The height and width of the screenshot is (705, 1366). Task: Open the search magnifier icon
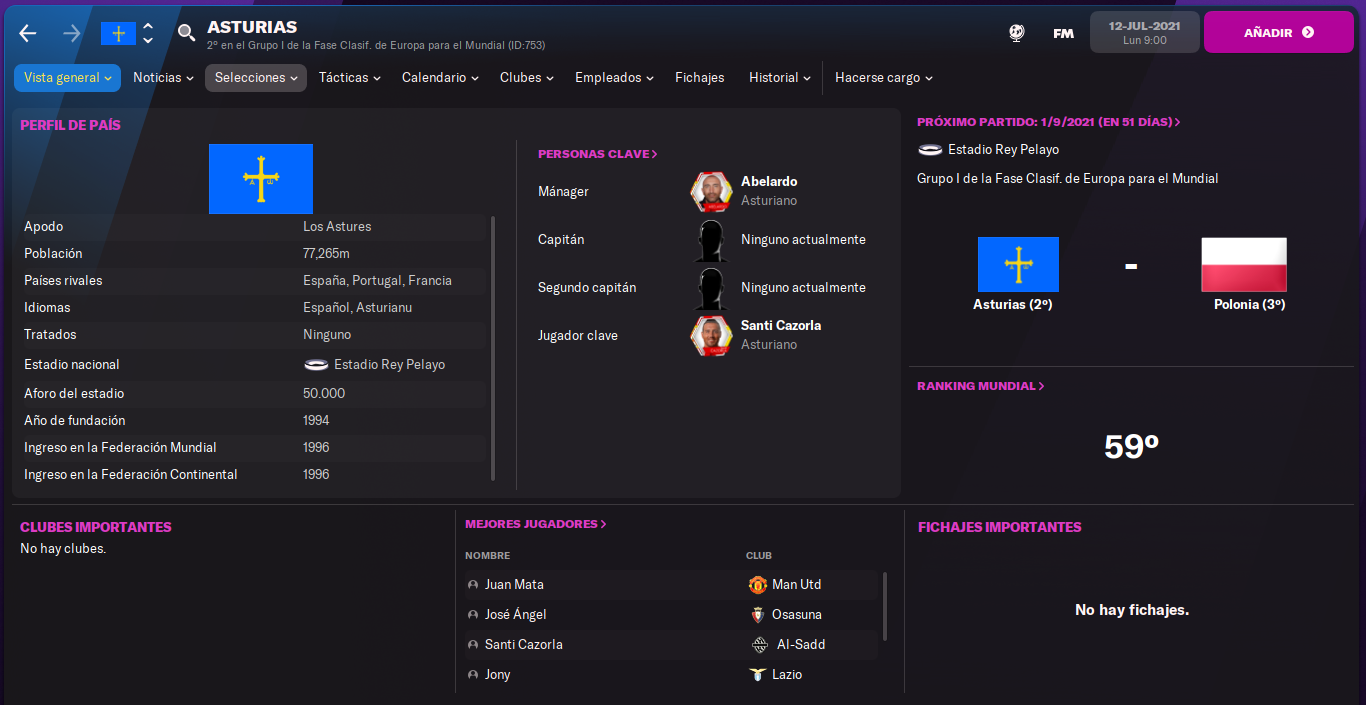[x=186, y=33]
